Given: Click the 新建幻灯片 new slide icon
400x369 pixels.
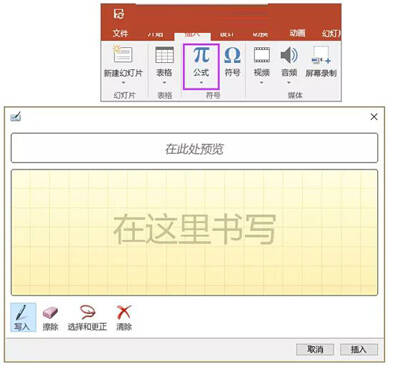Looking at the screenshot, I should tap(123, 54).
